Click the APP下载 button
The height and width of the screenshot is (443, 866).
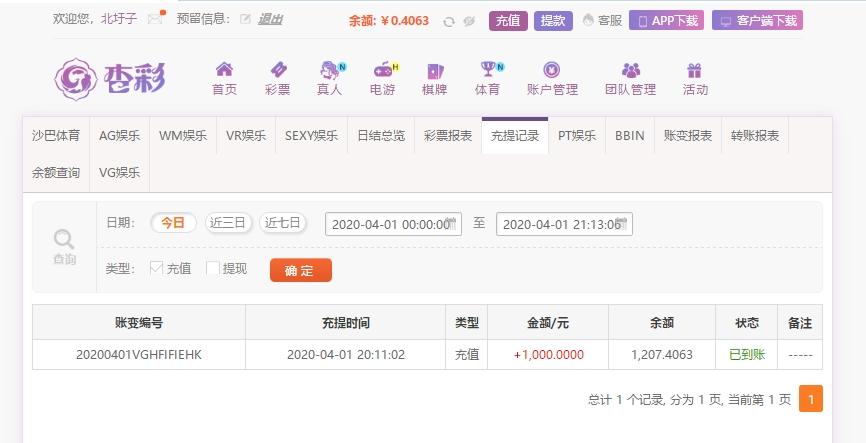pos(666,21)
